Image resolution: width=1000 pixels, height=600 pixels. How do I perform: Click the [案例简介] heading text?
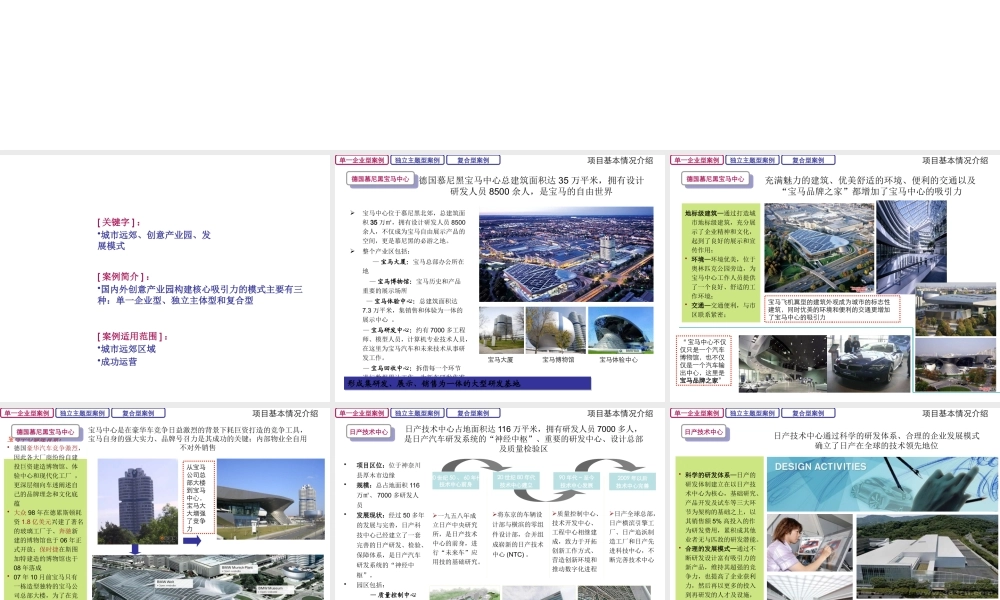point(124,277)
